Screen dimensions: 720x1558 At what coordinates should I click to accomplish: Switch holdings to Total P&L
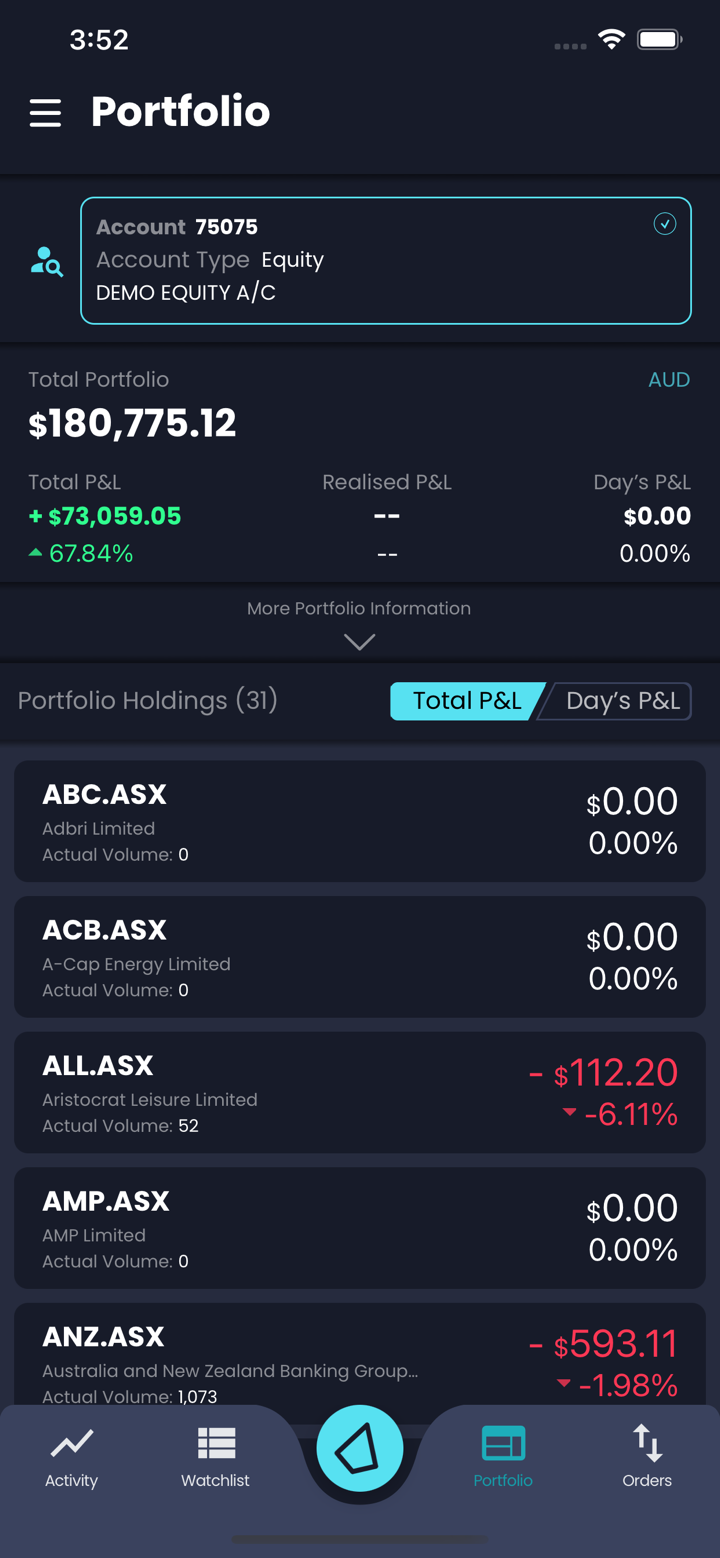466,701
